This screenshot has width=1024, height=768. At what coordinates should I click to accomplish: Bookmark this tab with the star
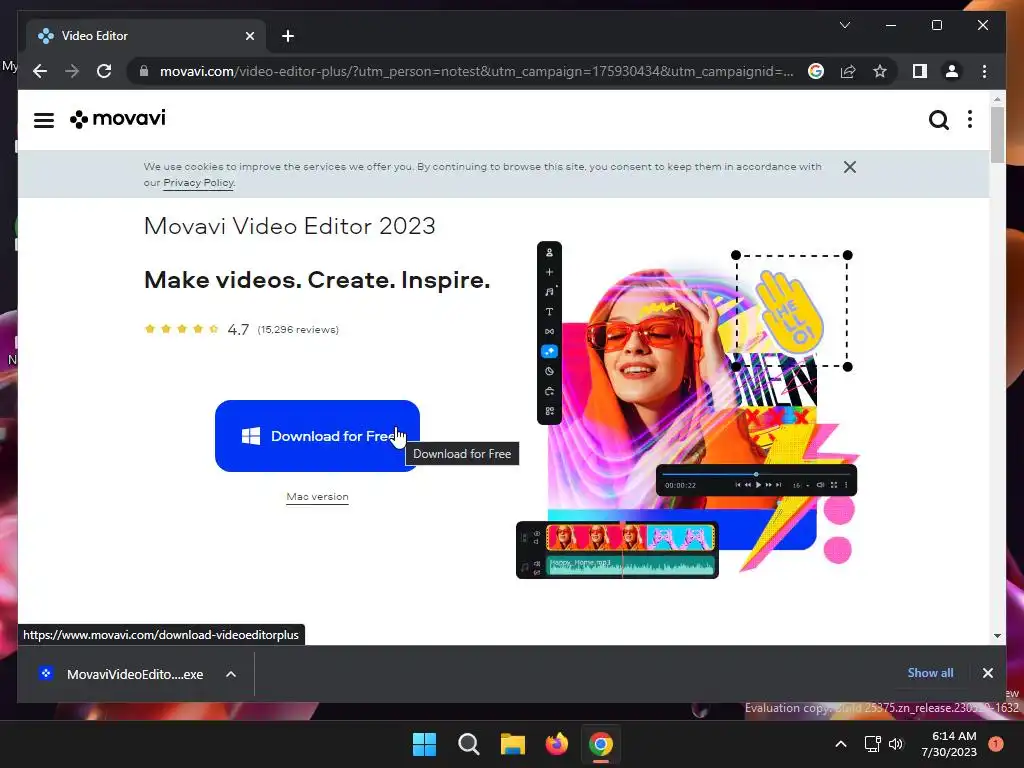click(880, 71)
